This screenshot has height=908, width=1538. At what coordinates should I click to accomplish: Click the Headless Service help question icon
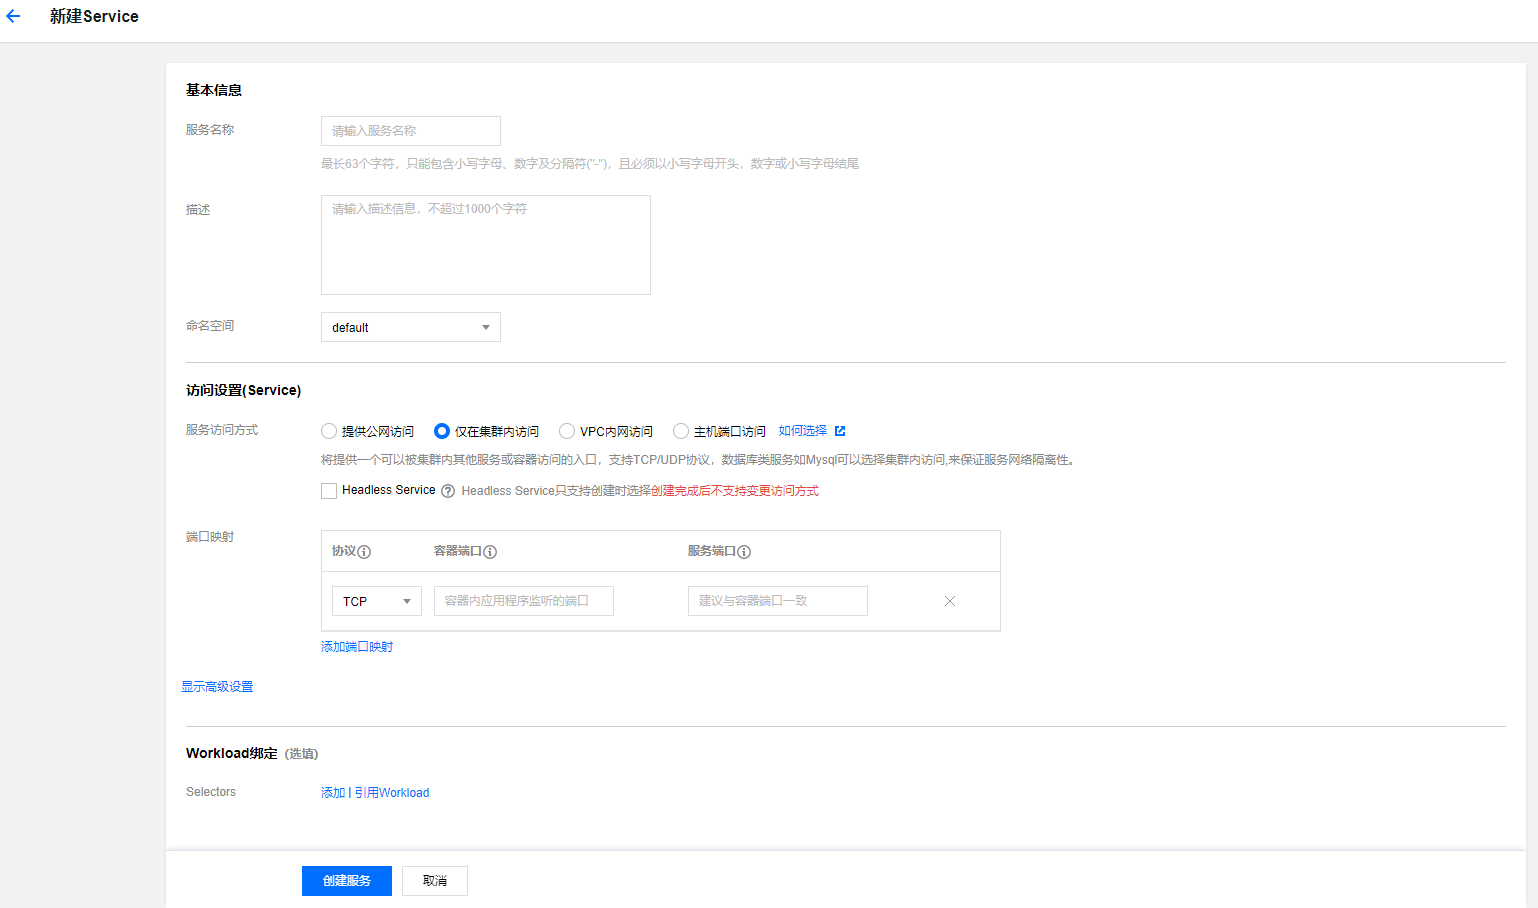(448, 491)
